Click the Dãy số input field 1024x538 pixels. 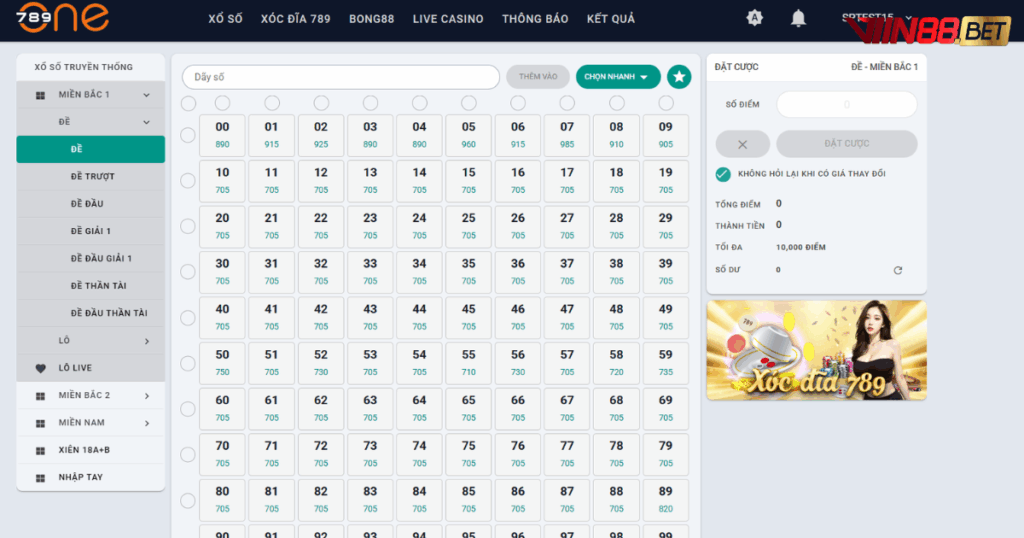click(341, 77)
